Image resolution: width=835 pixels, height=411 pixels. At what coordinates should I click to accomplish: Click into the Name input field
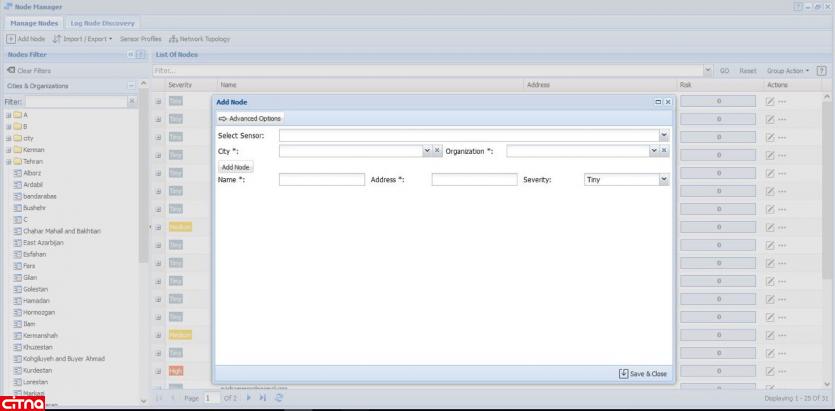(x=321, y=180)
